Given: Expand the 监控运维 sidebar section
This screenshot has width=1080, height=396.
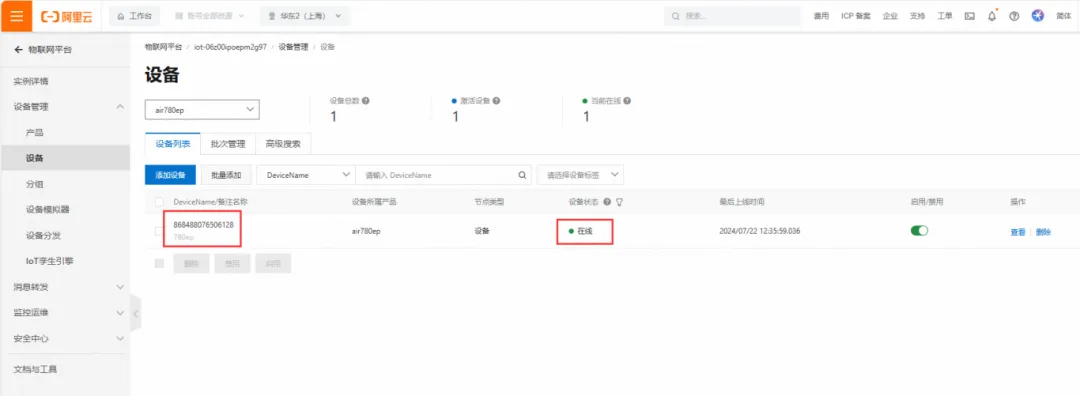Looking at the screenshot, I should (65, 312).
